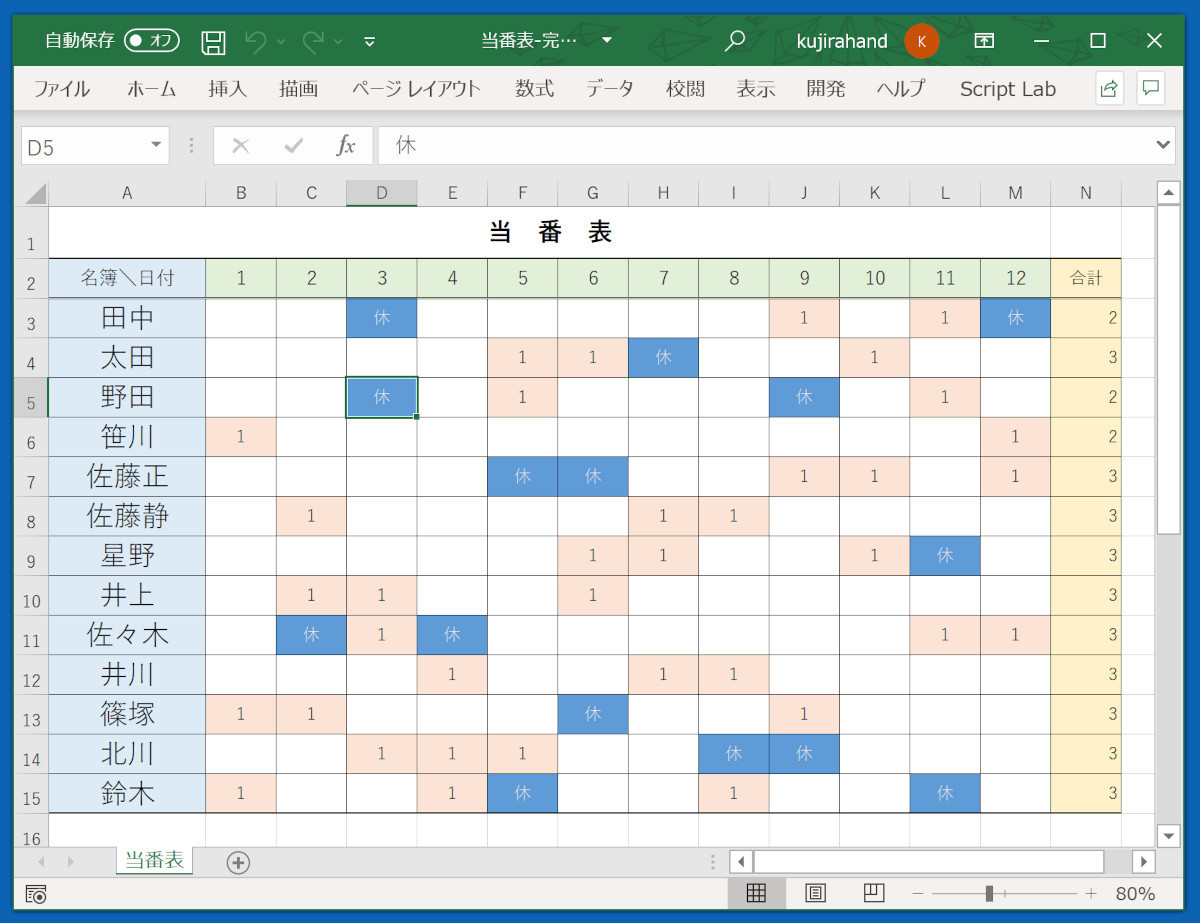The height and width of the screenshot is (923, 1200).
Task: Click the Save floppy disk icon
Action: [x=213, y=41]
